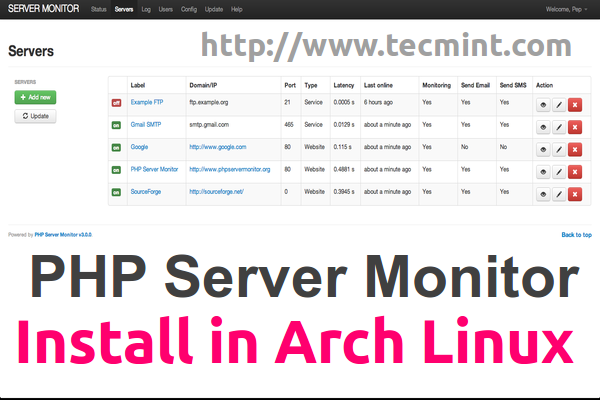Click the 0.0005 s latency value
The height and width of the screenshot is (400, 600).
pos(344,102)
